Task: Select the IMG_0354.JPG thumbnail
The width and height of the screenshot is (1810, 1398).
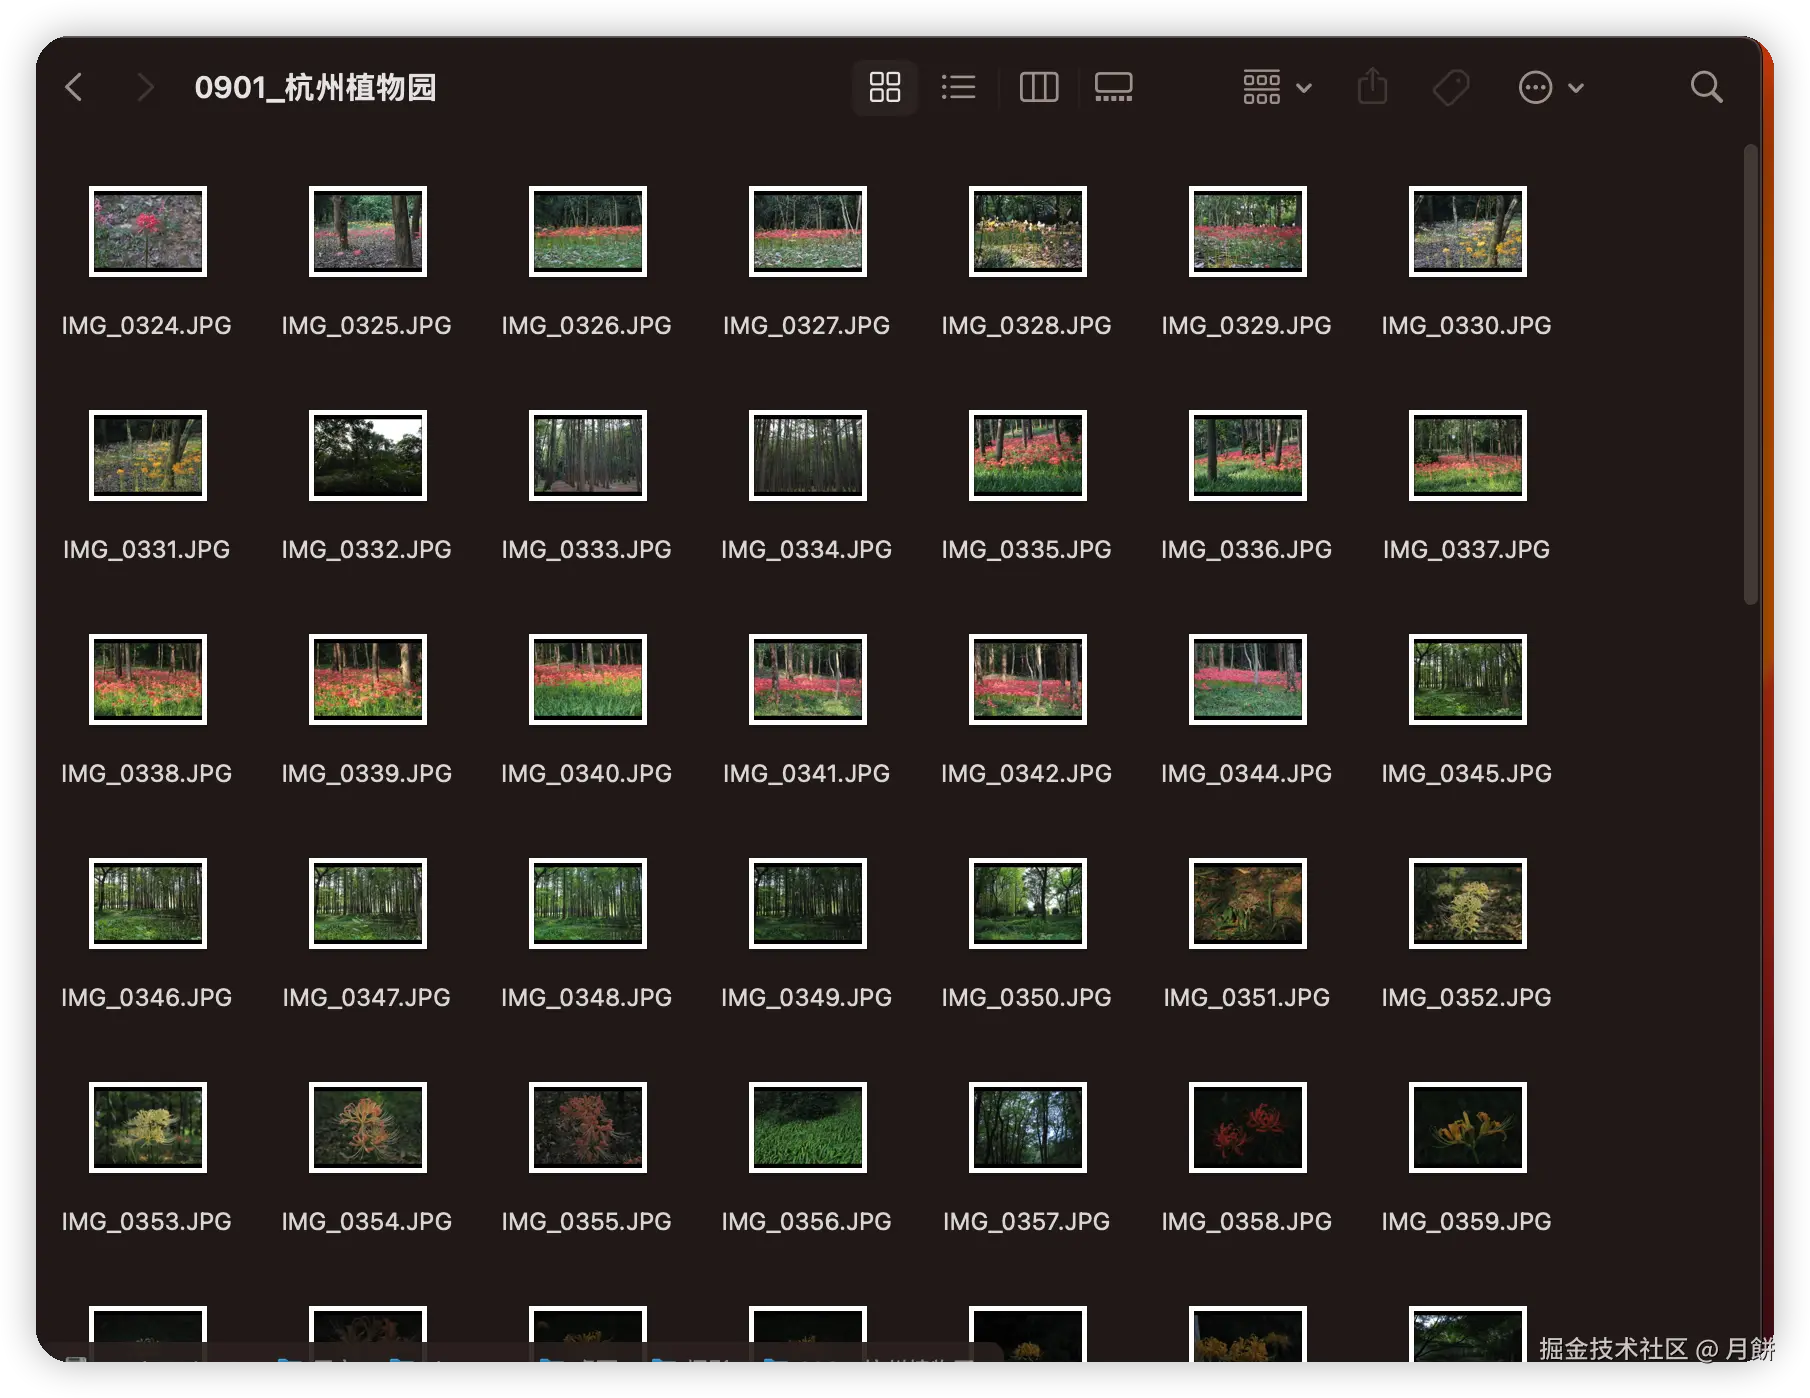Action: [368, 1127]
